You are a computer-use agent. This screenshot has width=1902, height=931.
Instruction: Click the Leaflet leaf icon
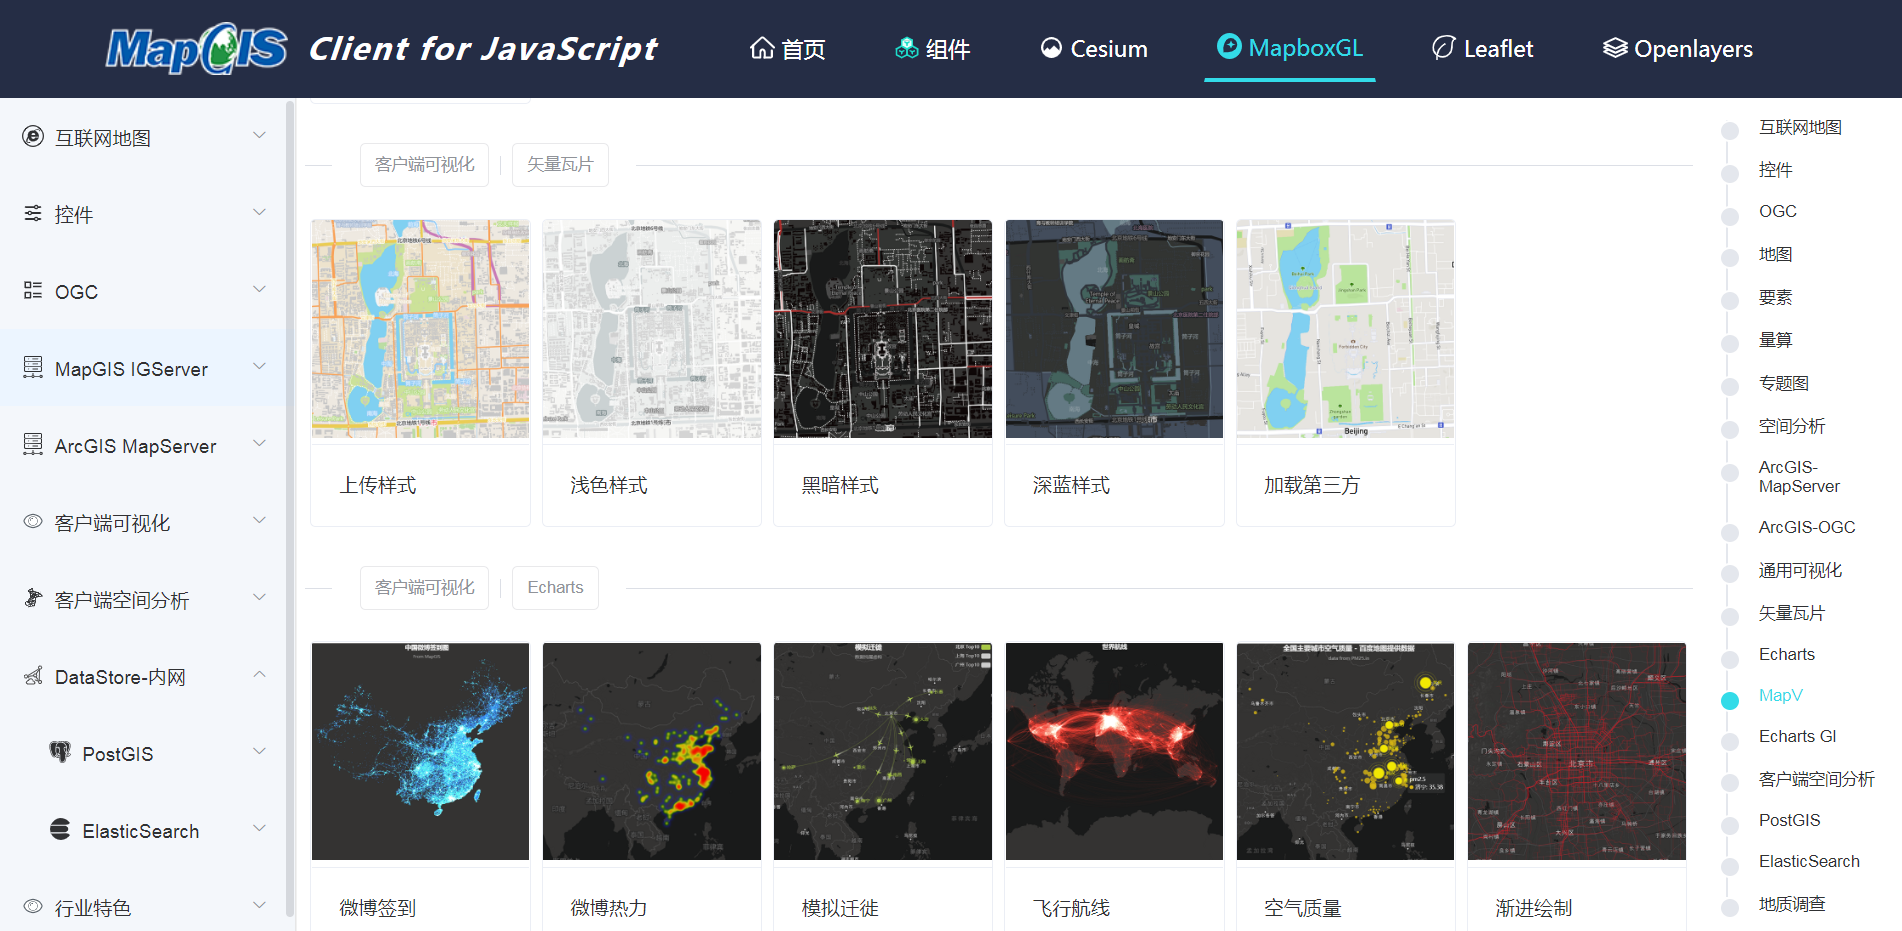[1443, 48]
